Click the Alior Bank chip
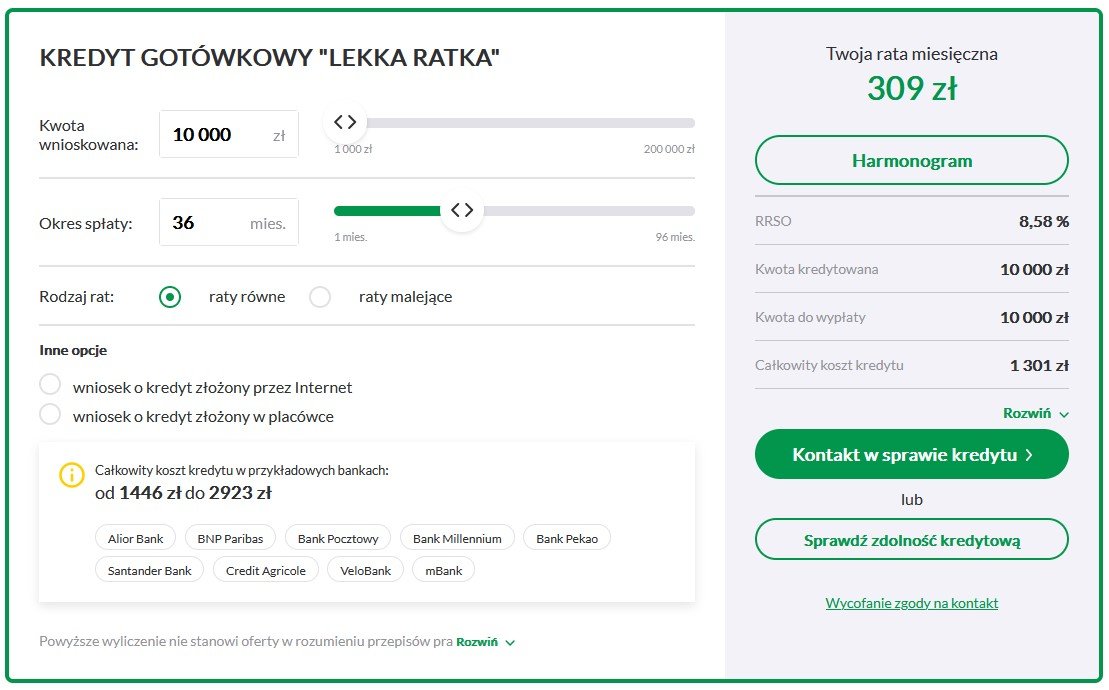Image resolution: width=1109 pixels, height=690 pixels. click(x=135, y=539)
